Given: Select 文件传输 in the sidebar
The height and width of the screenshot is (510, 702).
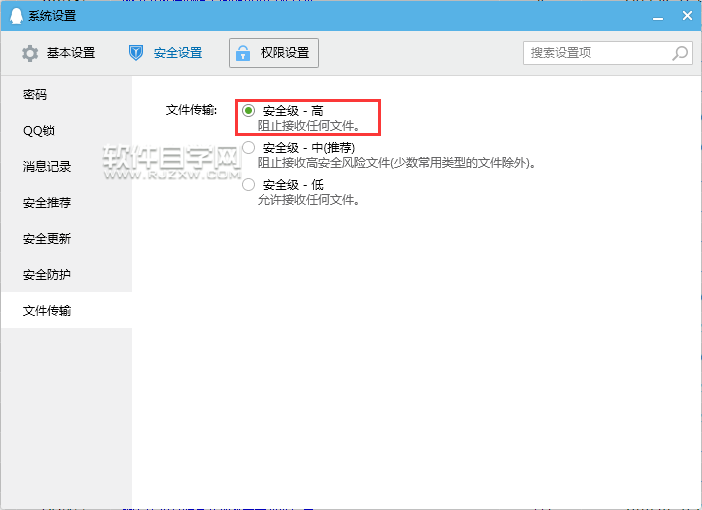Looking at the screenshot, I should tap(66, 310).
